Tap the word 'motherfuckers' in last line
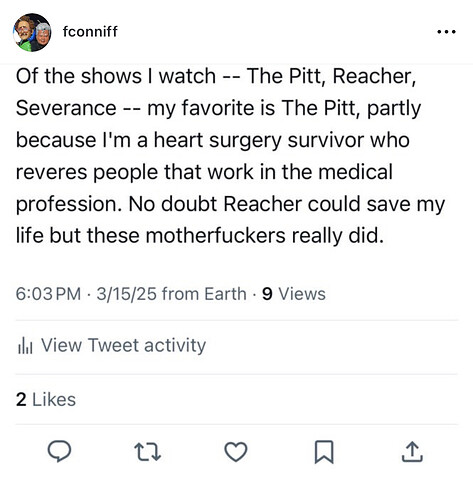The width and height of the screenshot is (473, 500). 216,235
